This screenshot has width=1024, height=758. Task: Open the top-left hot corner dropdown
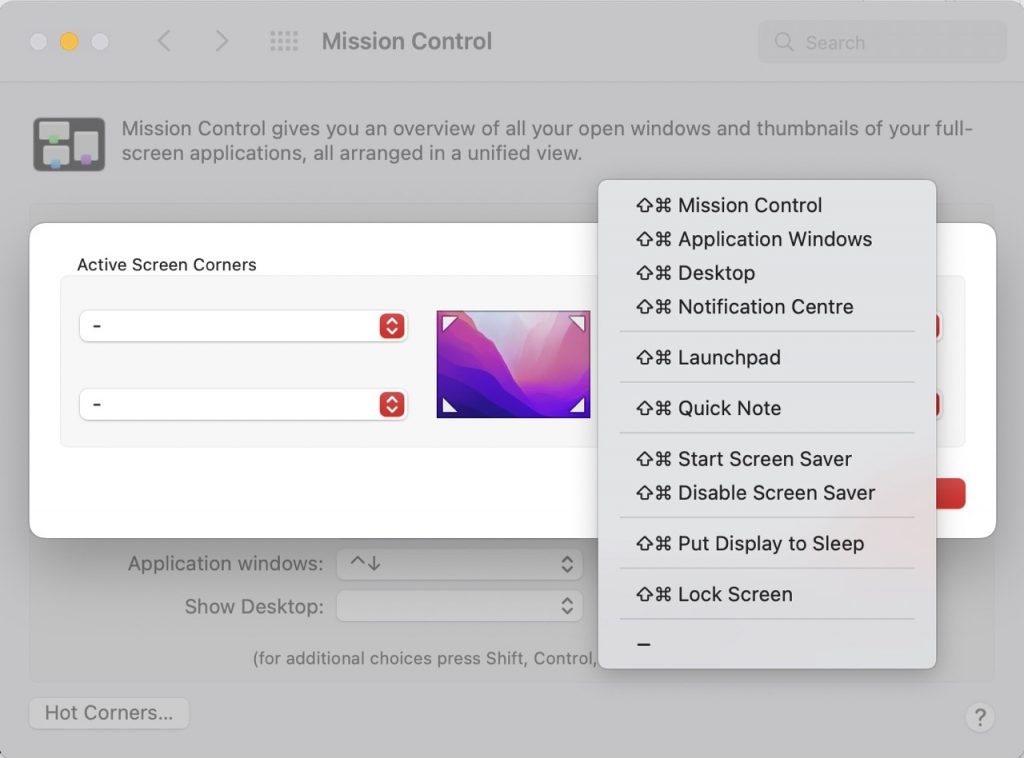pyautogui.click(x=243, y=326)
